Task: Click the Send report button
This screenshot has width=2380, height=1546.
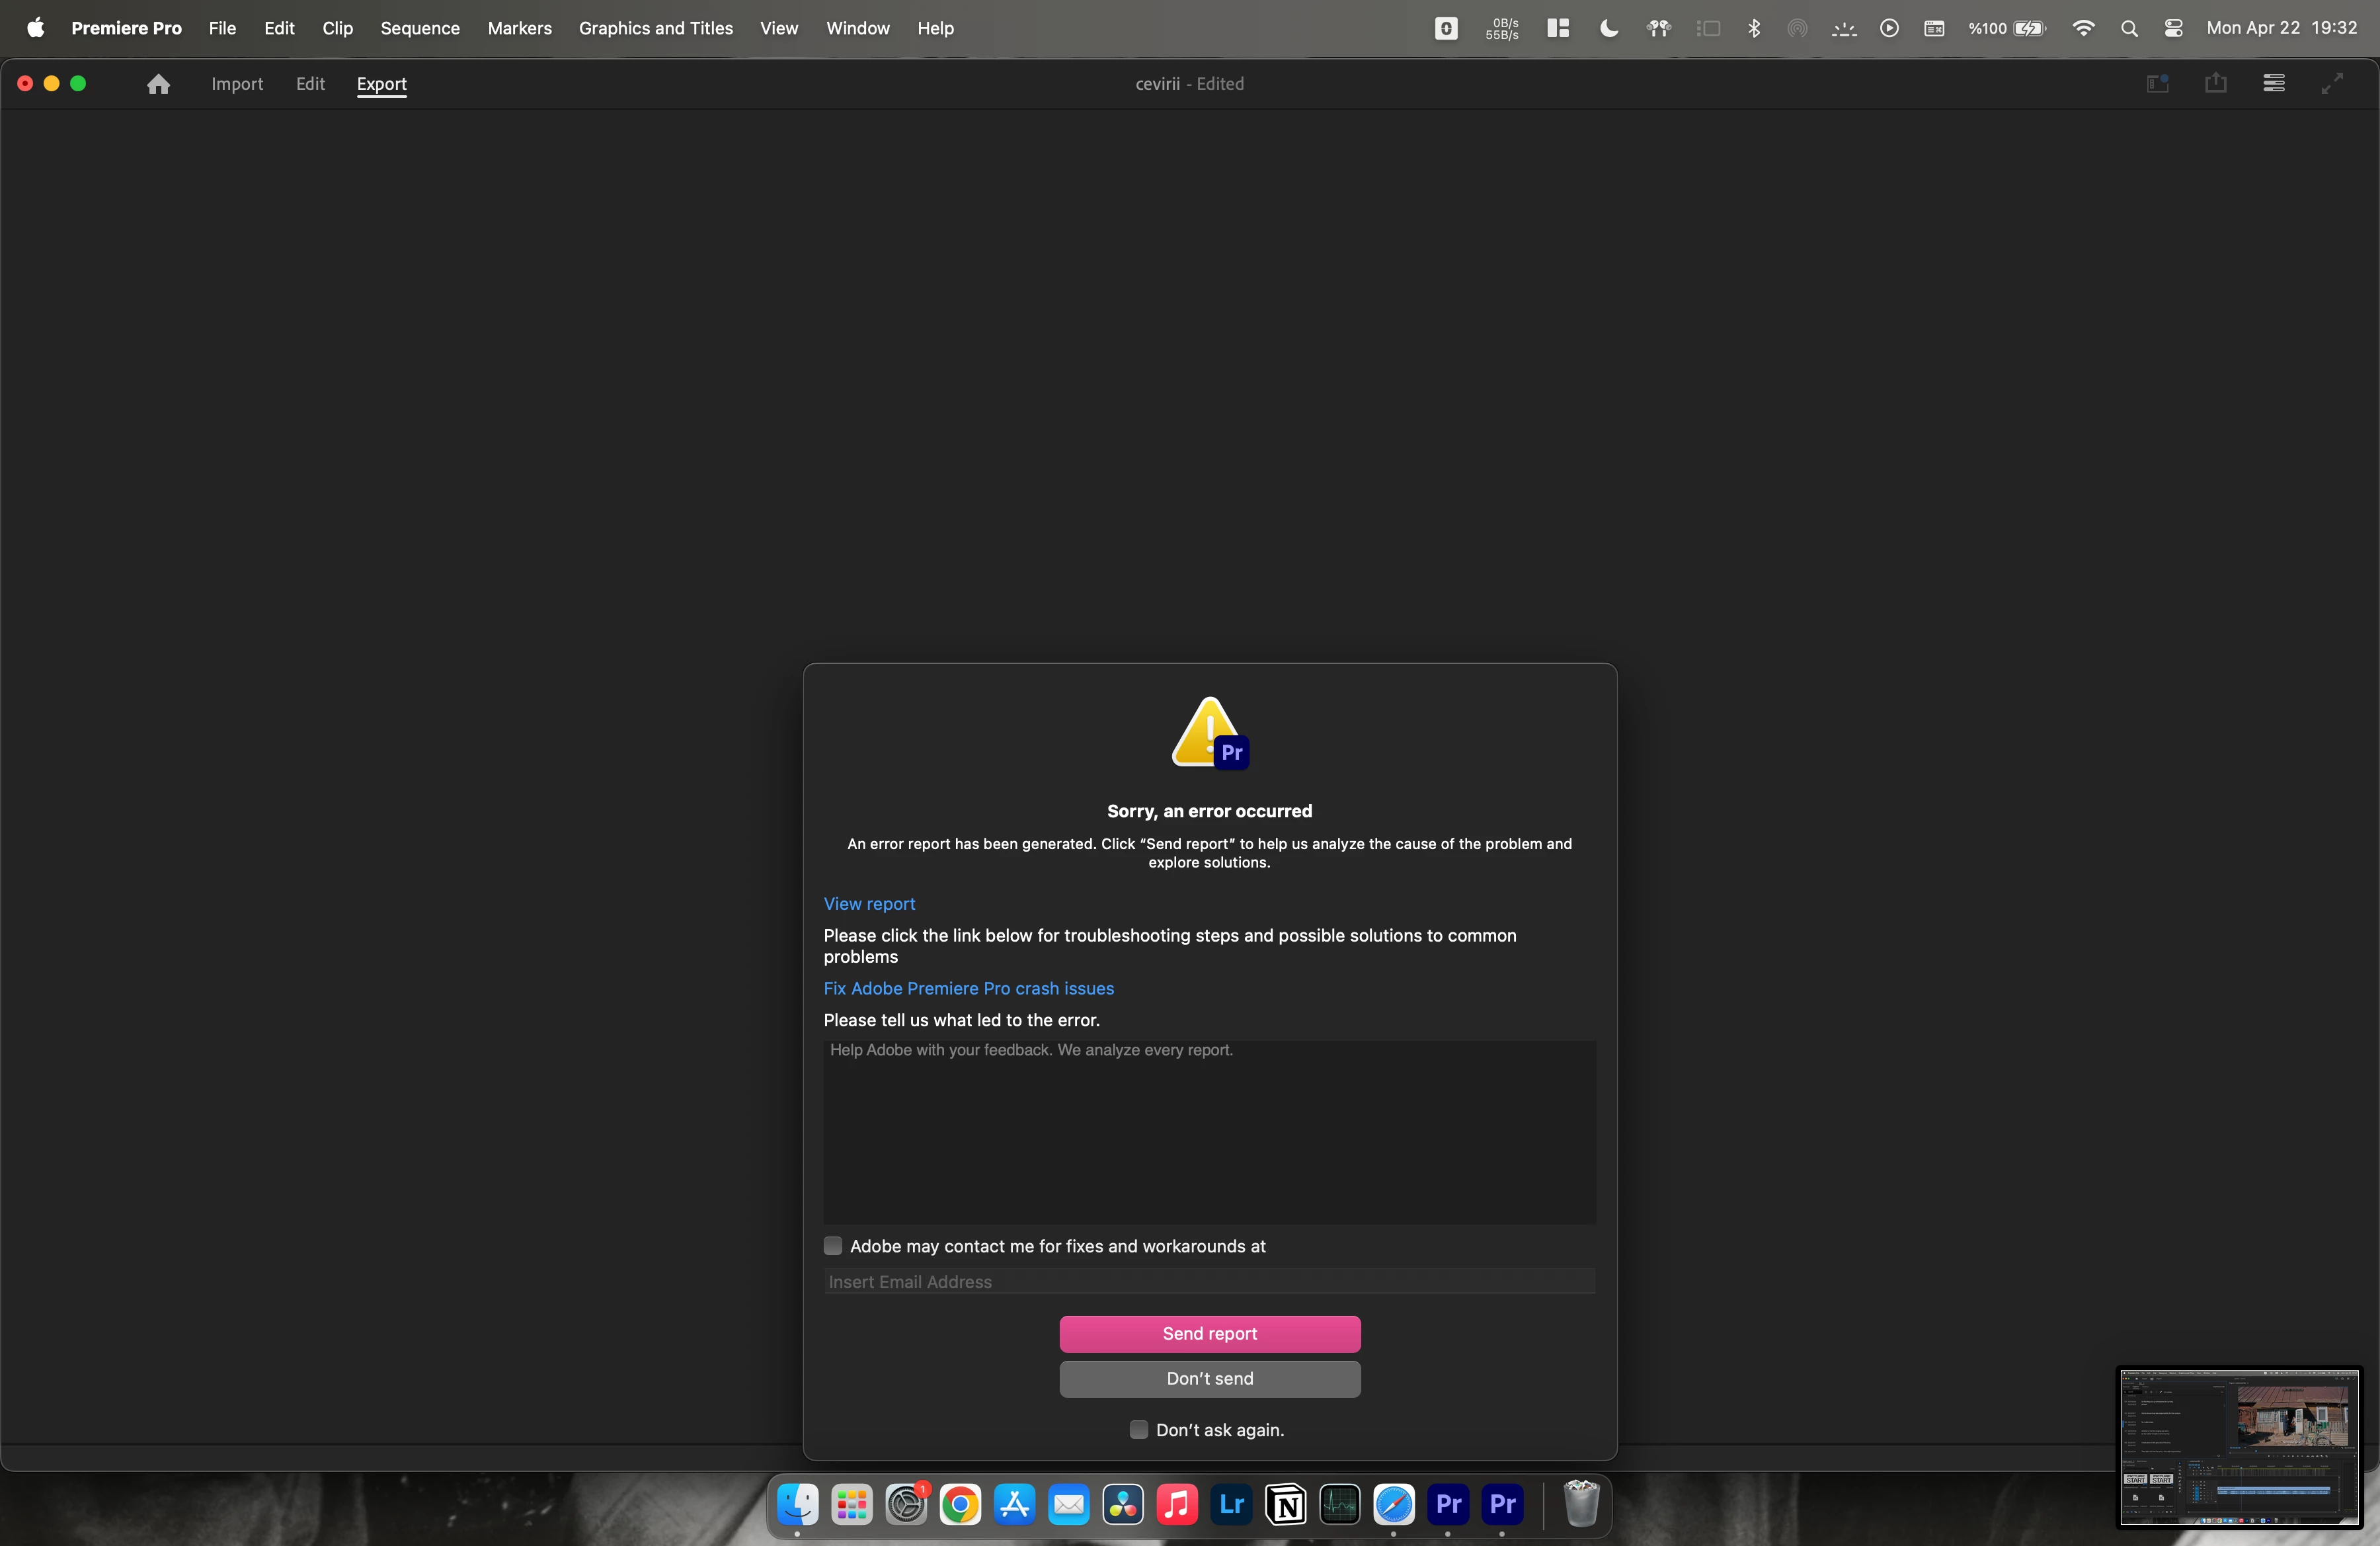Action: [x=1209, y=1334]
